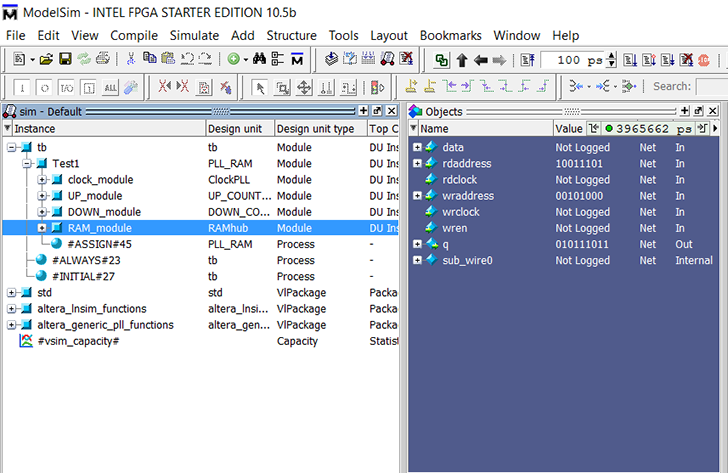Viewport: 728px width, 473px height.
Task: Increase run length with stepper up arrow
Action: pyautogui.click(x=612, y=56)
